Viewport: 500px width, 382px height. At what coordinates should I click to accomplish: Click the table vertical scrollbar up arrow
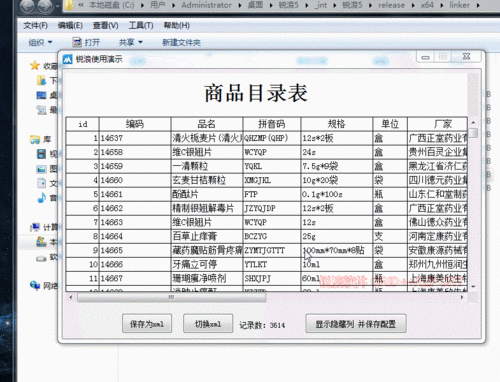[473, 122]
